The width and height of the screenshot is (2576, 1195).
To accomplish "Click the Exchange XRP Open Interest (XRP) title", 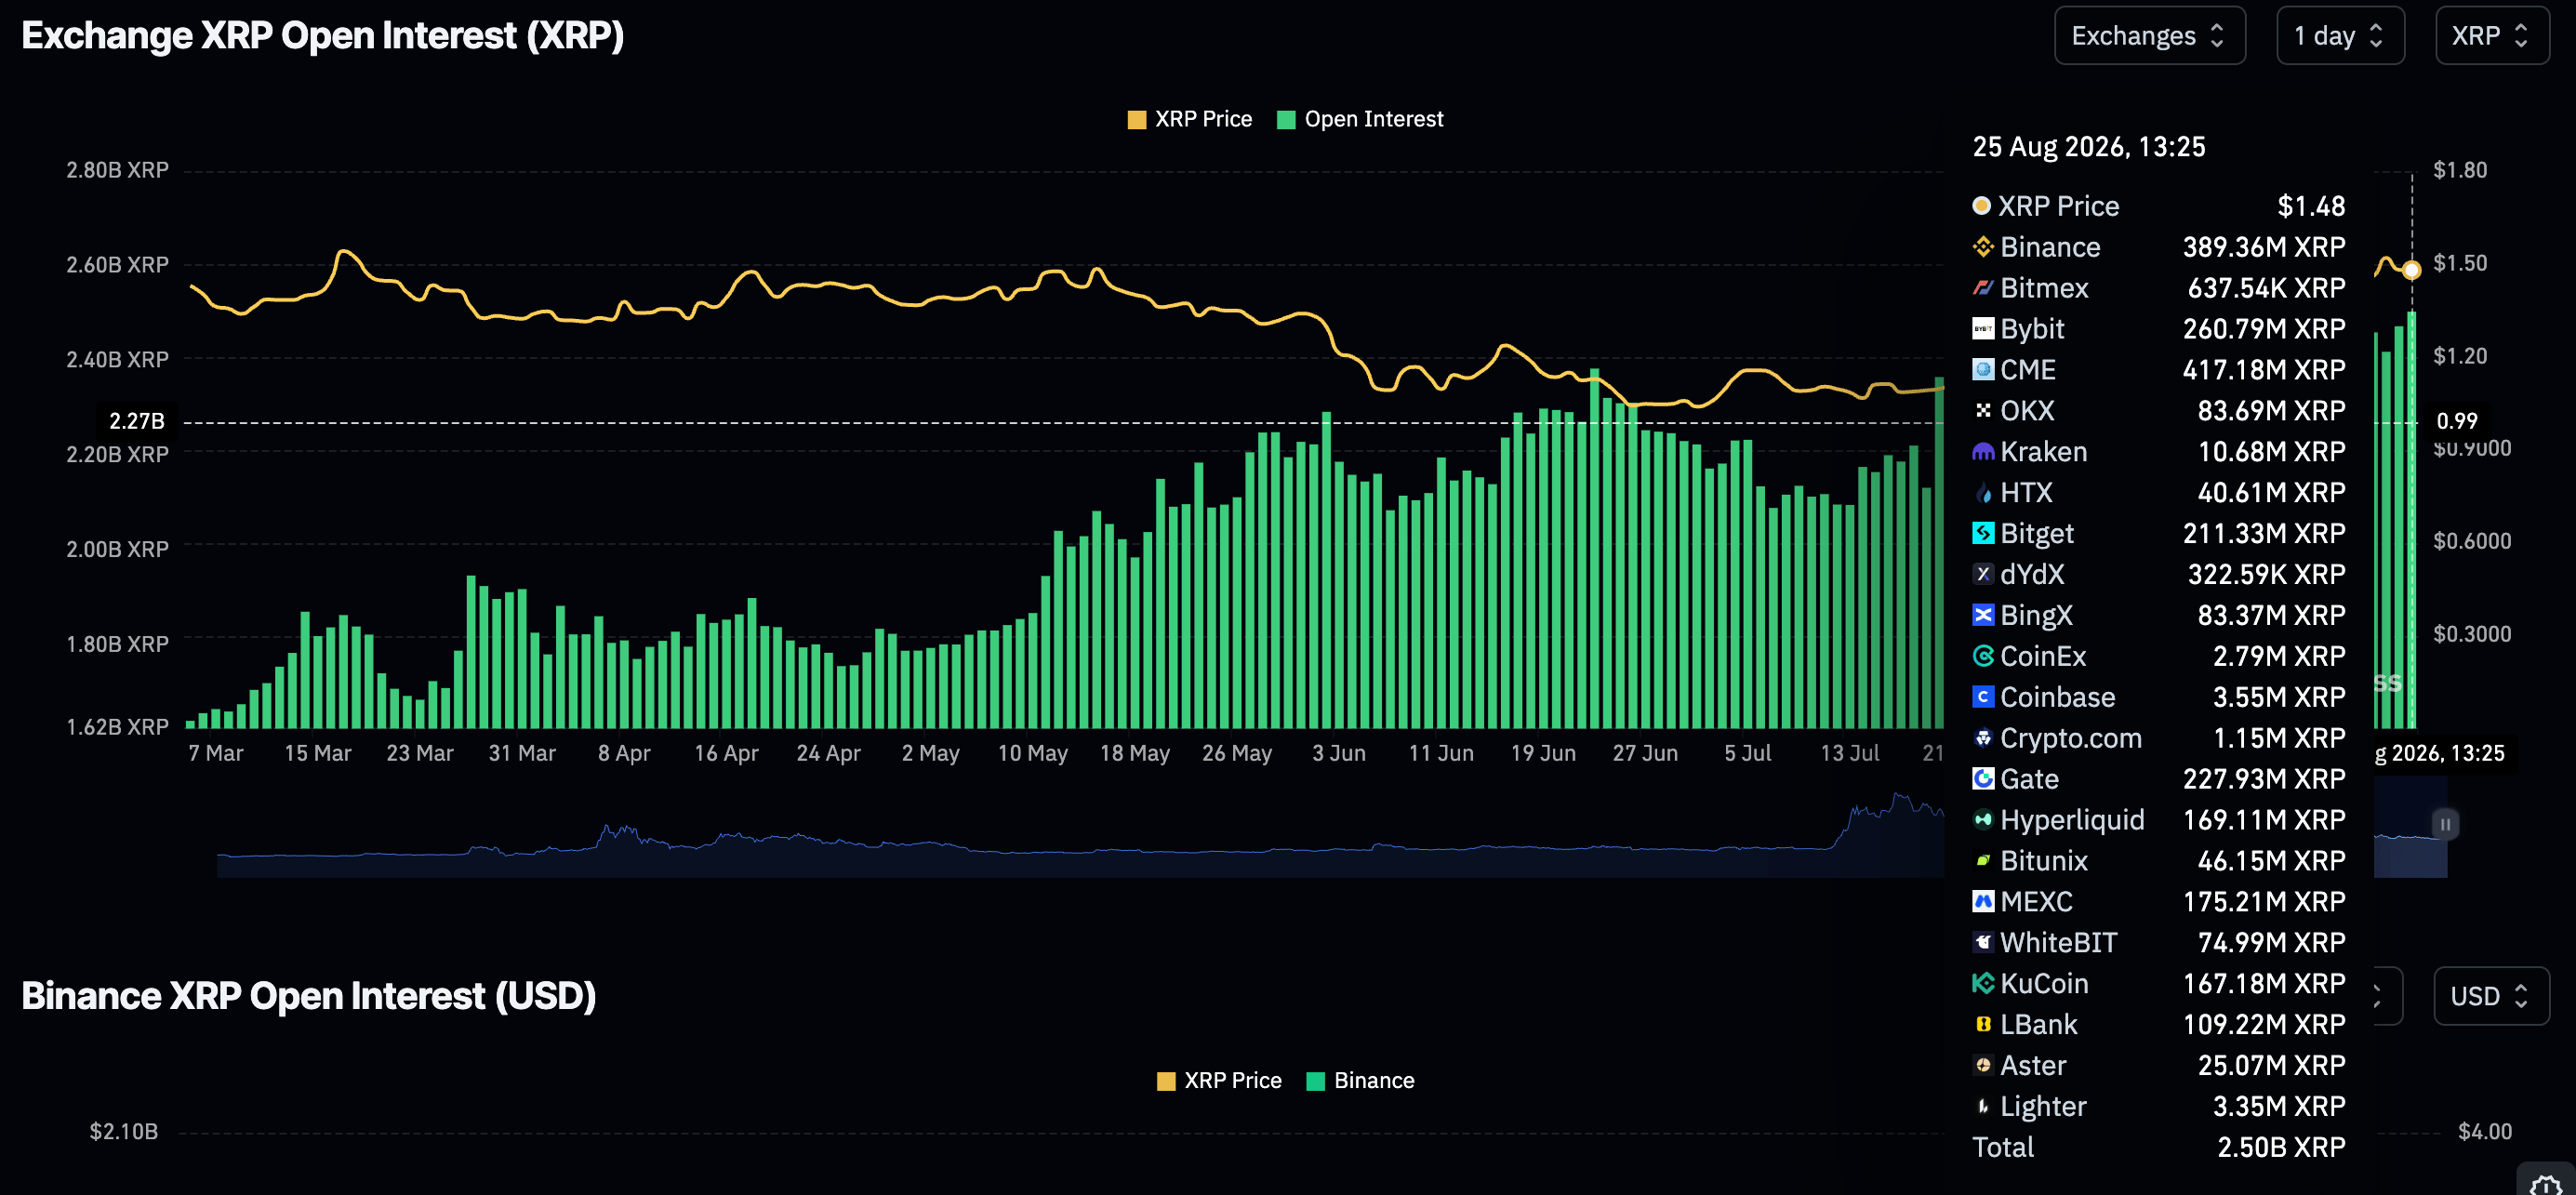I will point(322,36).
